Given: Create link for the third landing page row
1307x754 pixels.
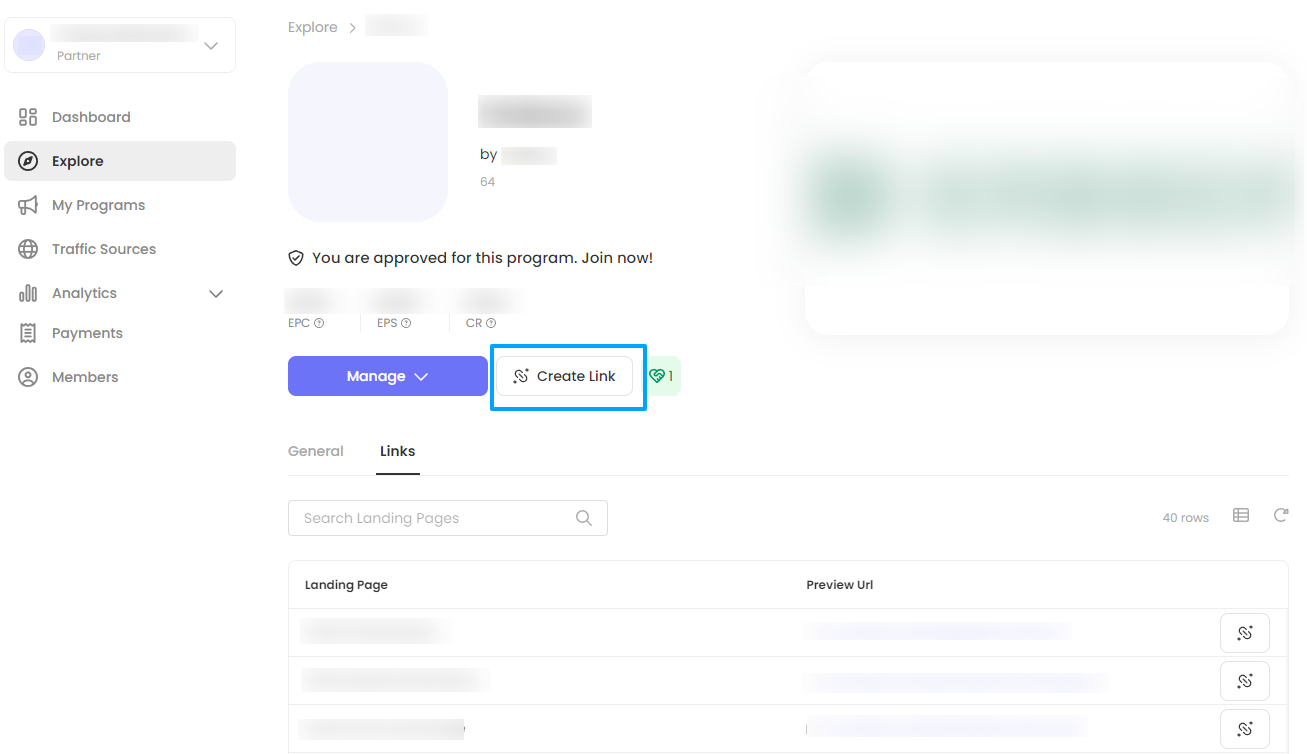Looking at the screenshot, I should point(1244,729).
